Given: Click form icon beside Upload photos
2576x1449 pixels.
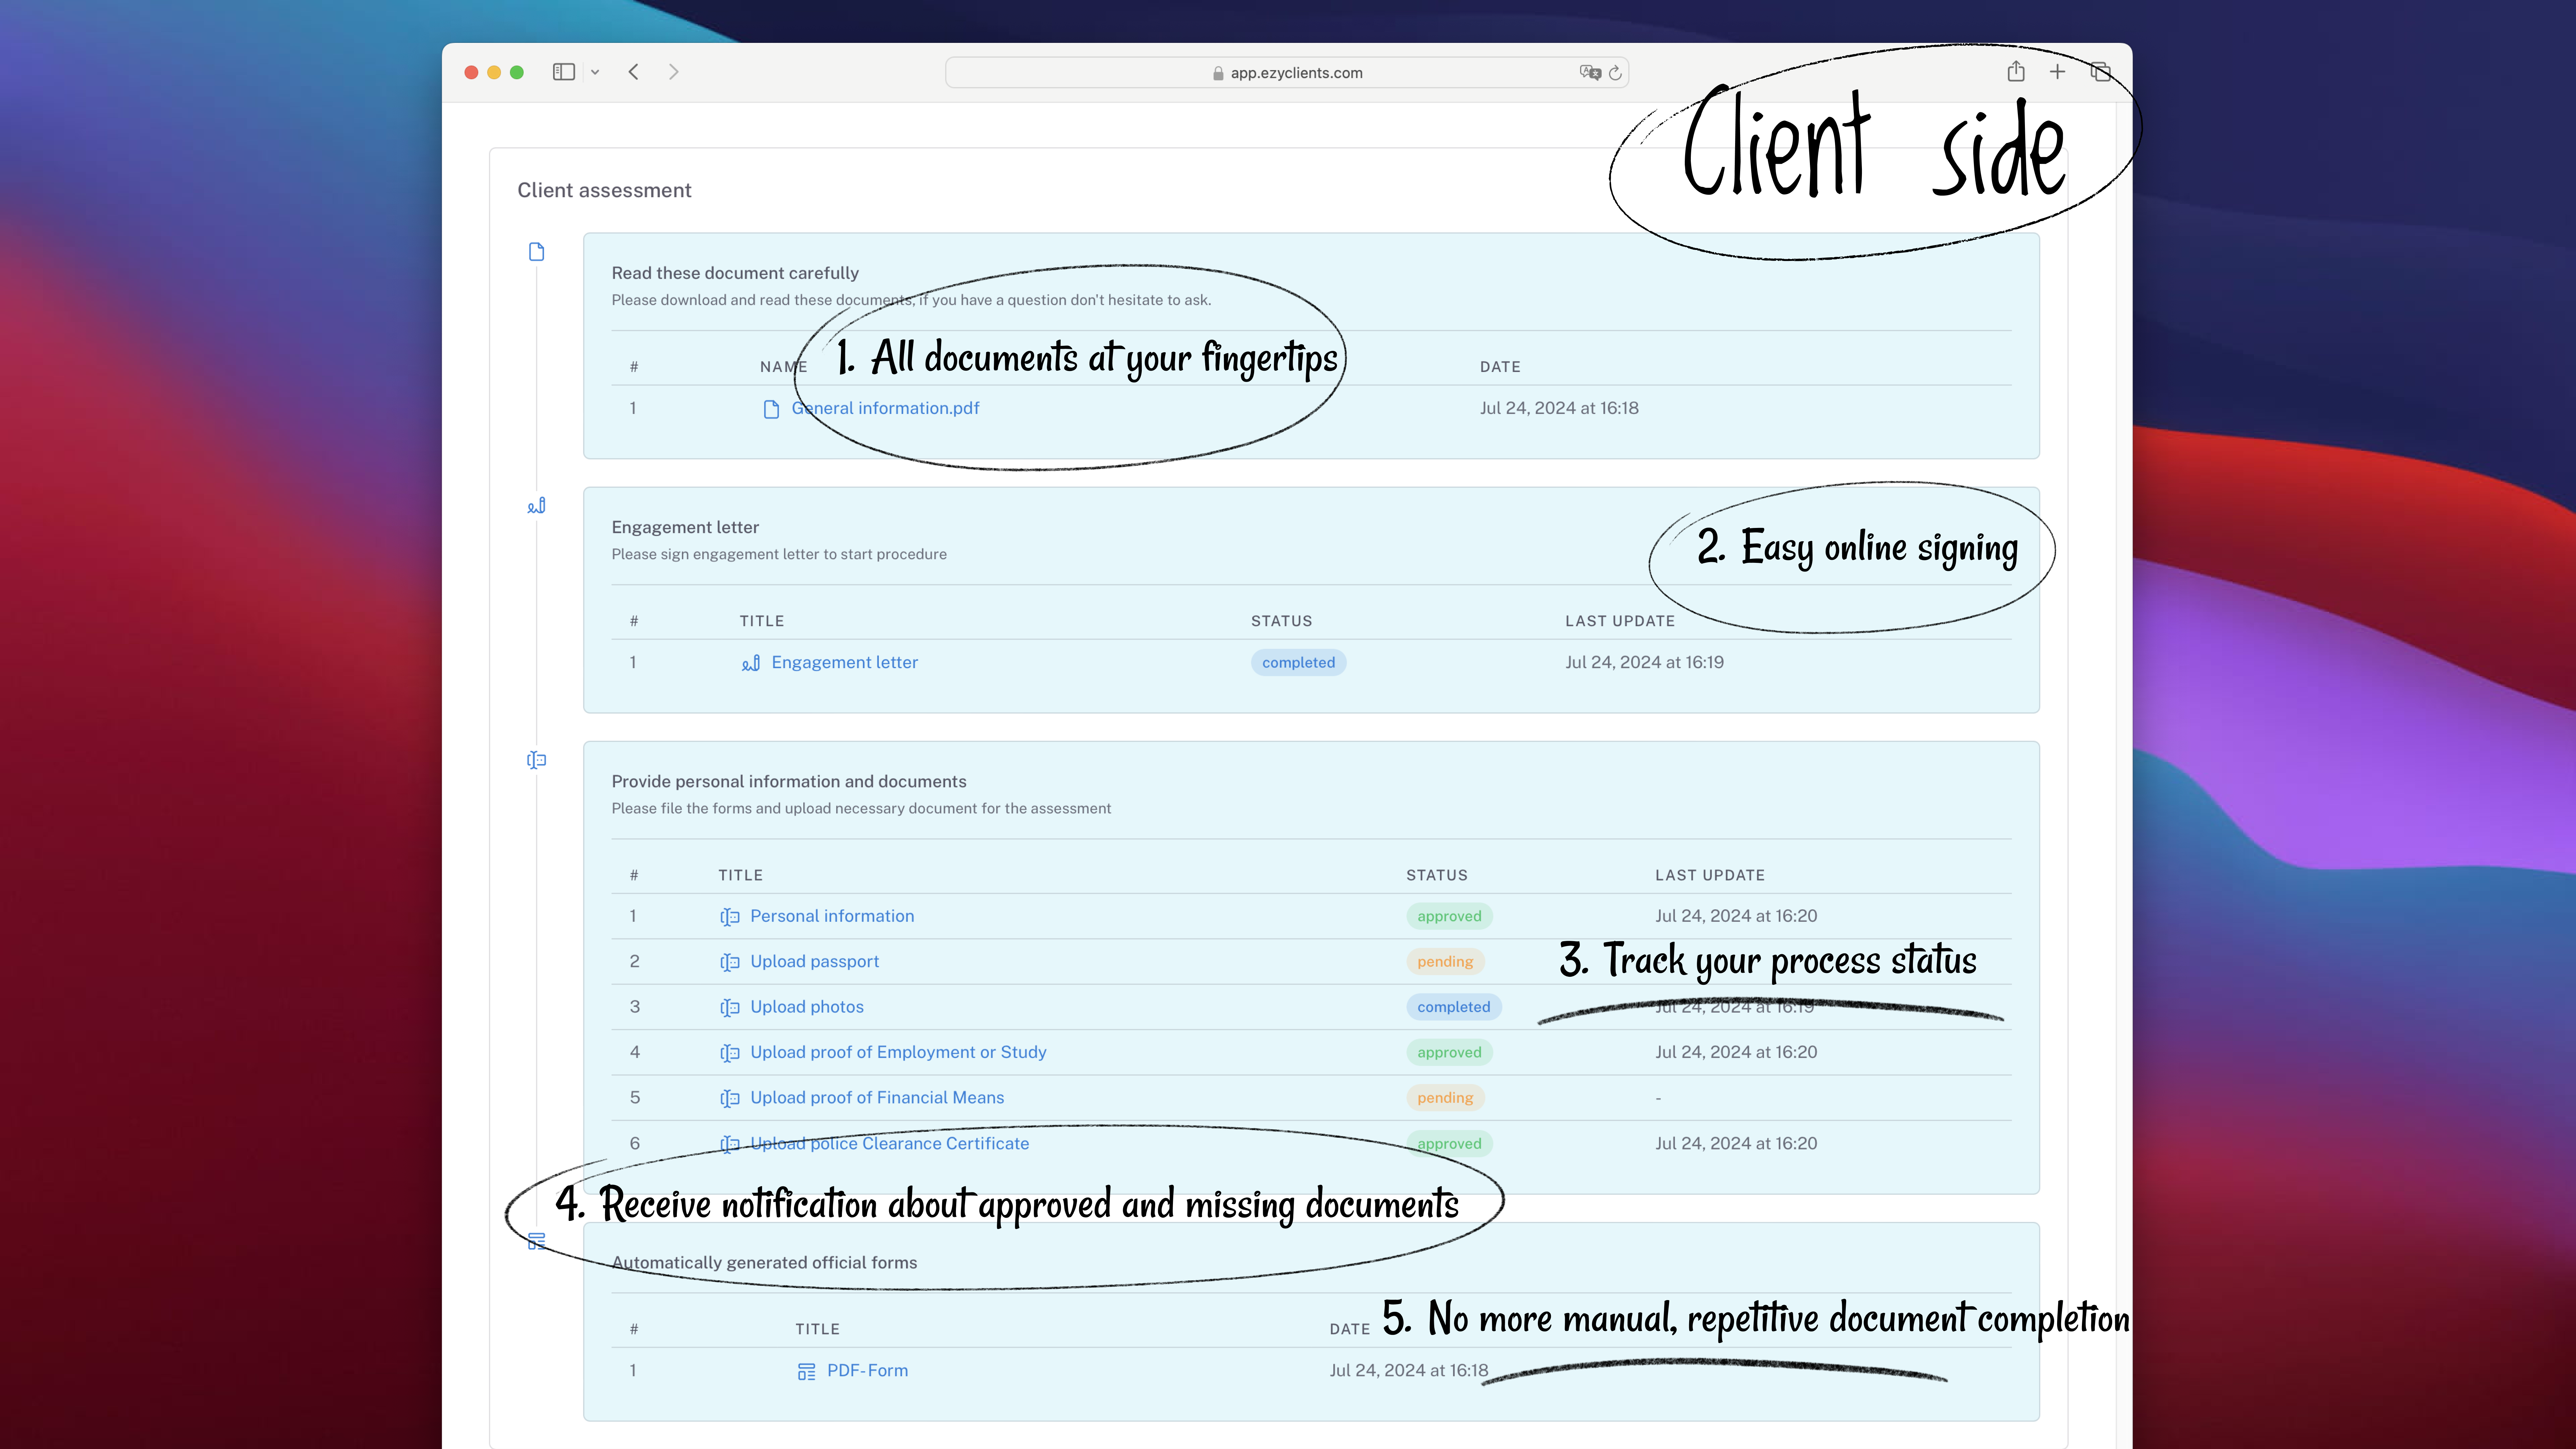Looking at the screenshot, I should (730, 1008).
